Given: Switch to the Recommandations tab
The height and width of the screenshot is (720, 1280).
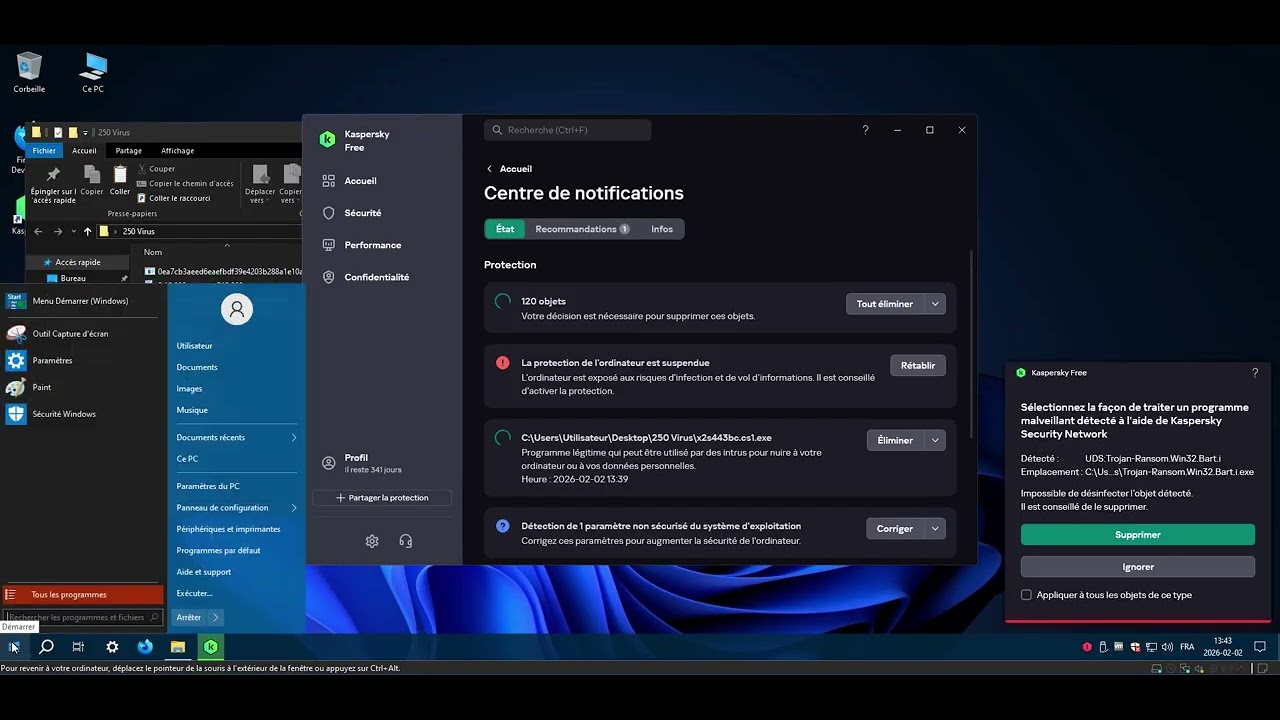Looking at the screenshot, I should [x=582, y=229].
